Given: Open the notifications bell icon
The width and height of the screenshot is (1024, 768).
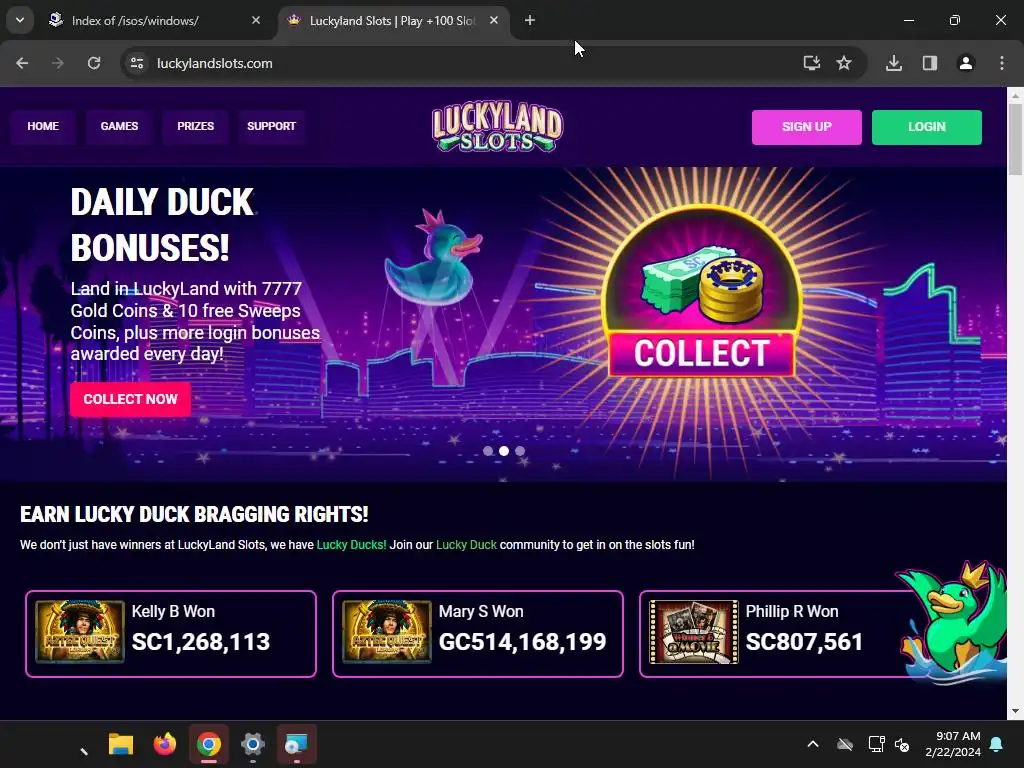Looking at the screenshot, I should click(997, 744).
